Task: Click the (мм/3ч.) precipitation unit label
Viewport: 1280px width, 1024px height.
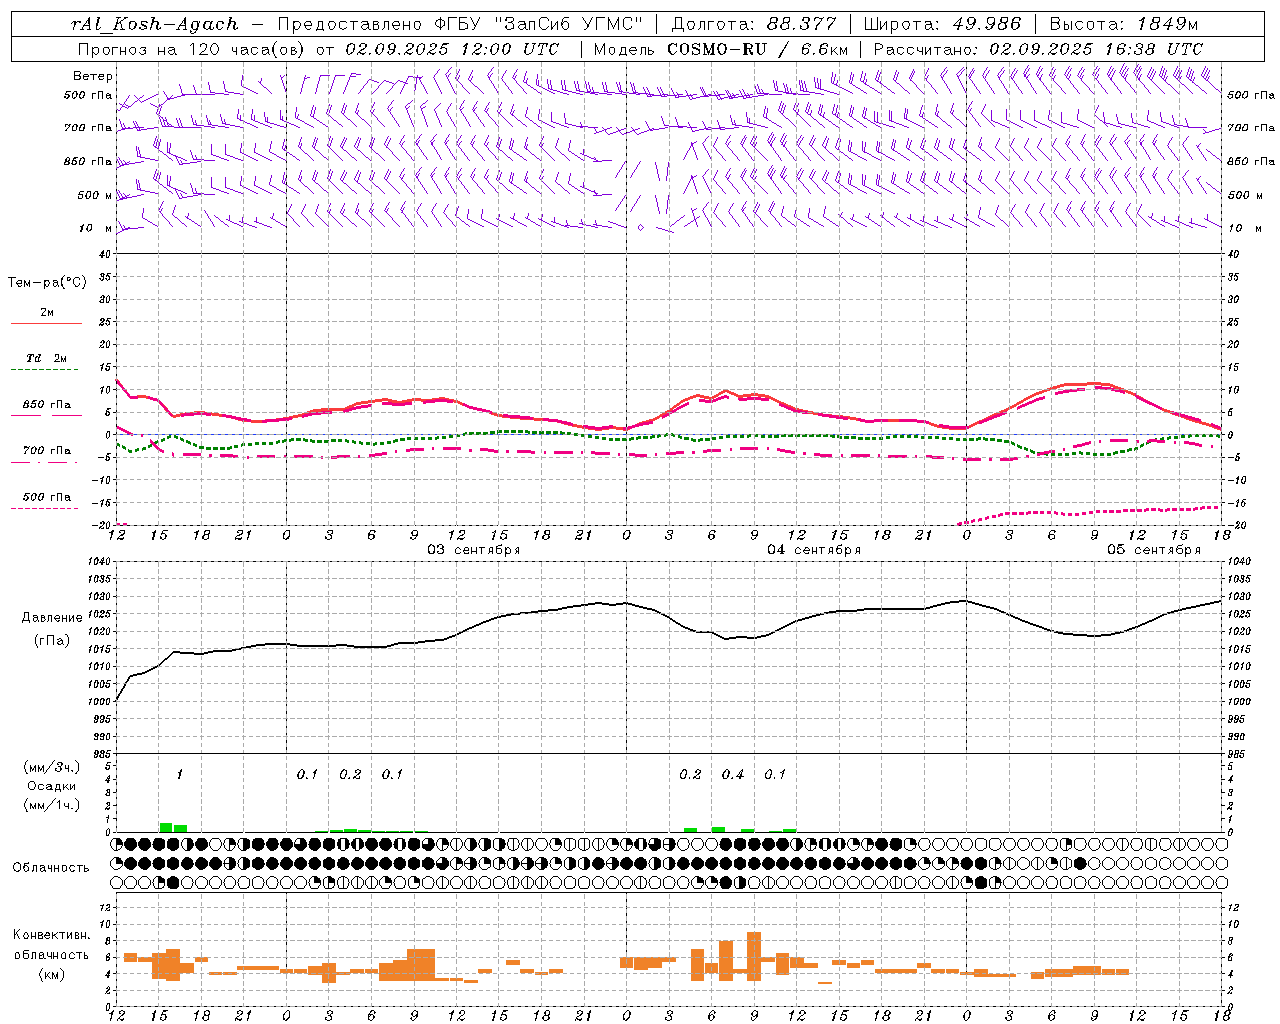Action: click(x=52, y=767)
